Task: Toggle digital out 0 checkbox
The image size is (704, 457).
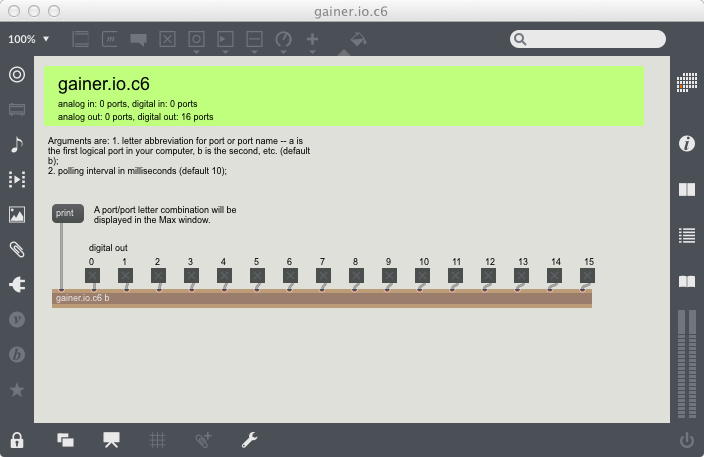Action: [92, 276]
